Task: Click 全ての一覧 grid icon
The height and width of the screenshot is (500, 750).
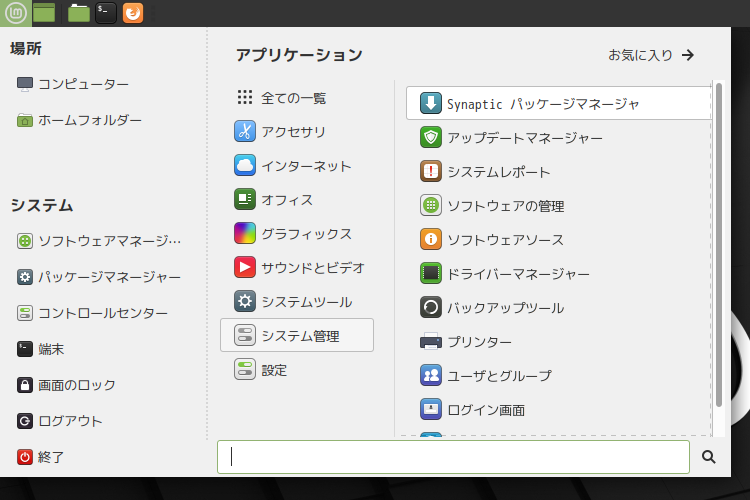Action: (x=245, y=97)
